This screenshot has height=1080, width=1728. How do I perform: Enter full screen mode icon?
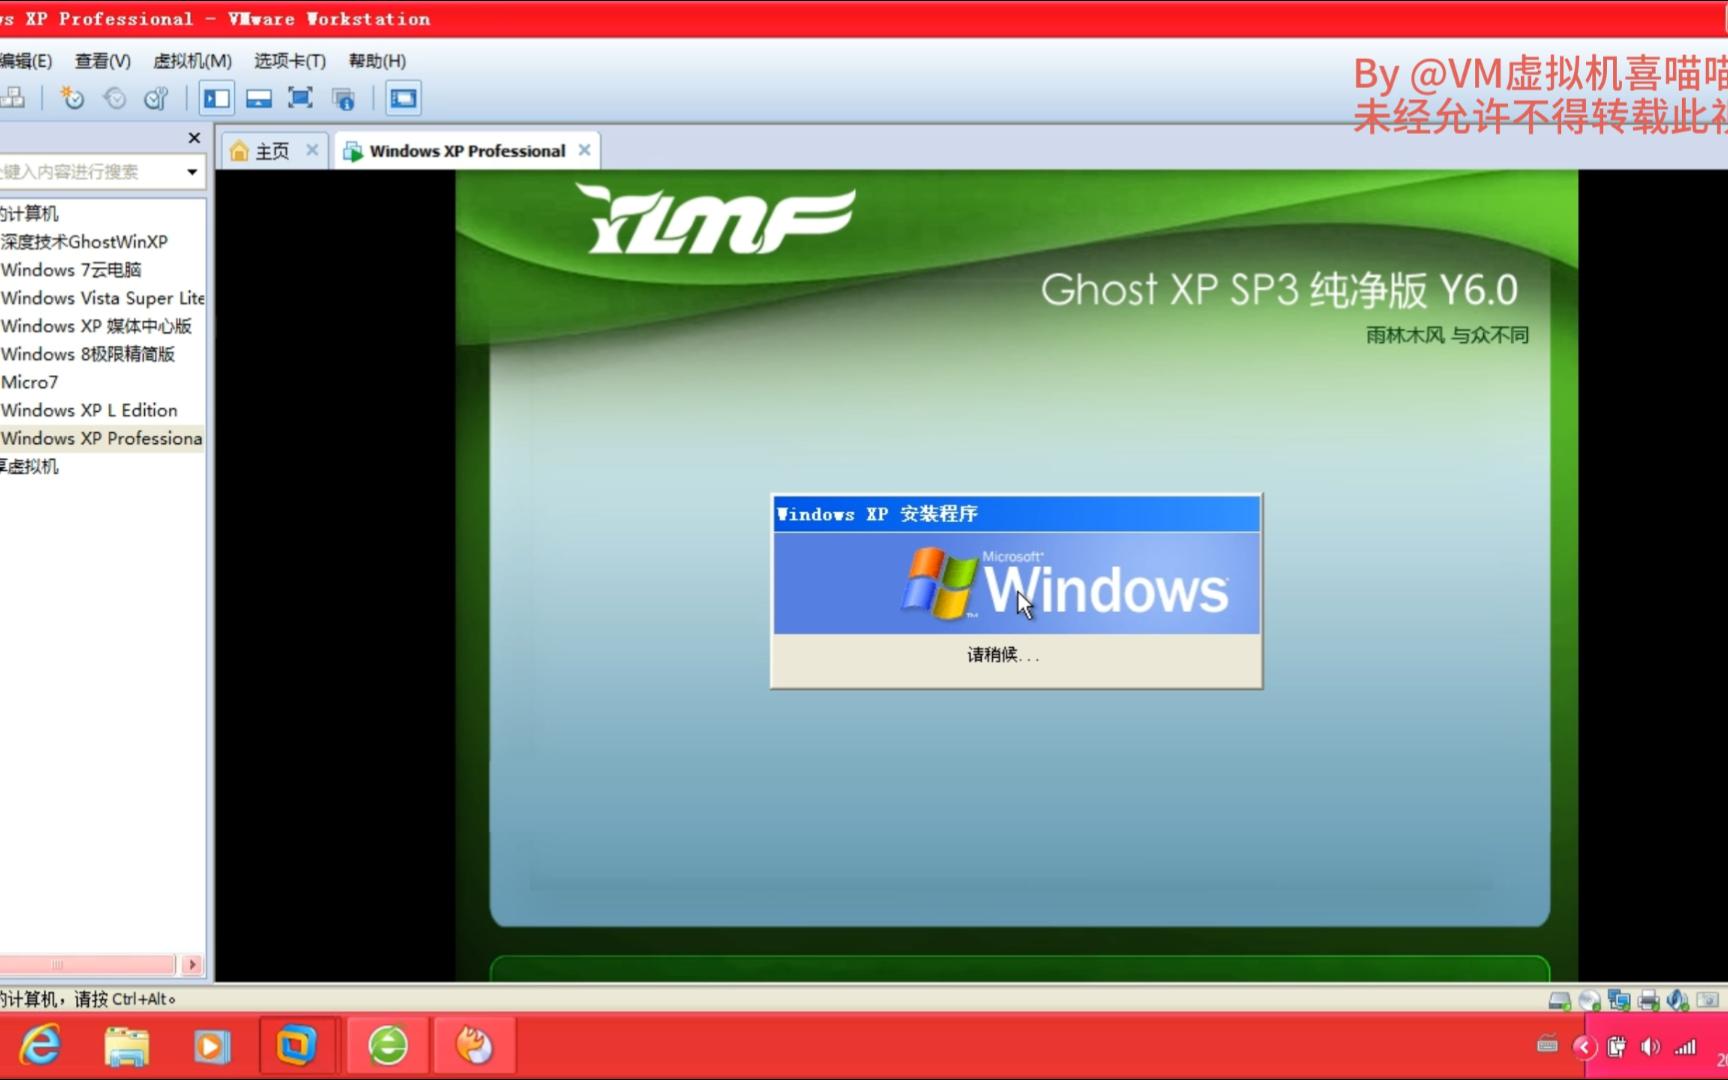[301, 98]
